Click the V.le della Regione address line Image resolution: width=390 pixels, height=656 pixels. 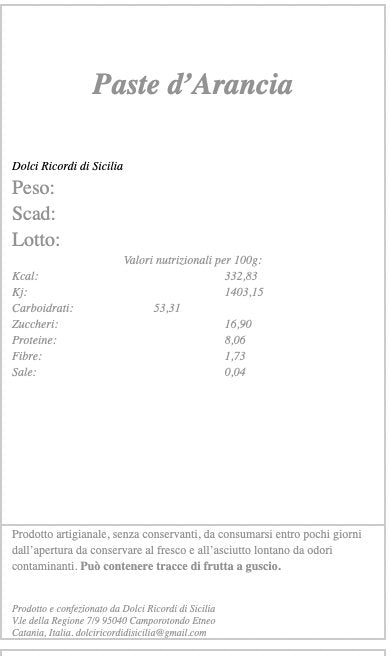(113, 621)
